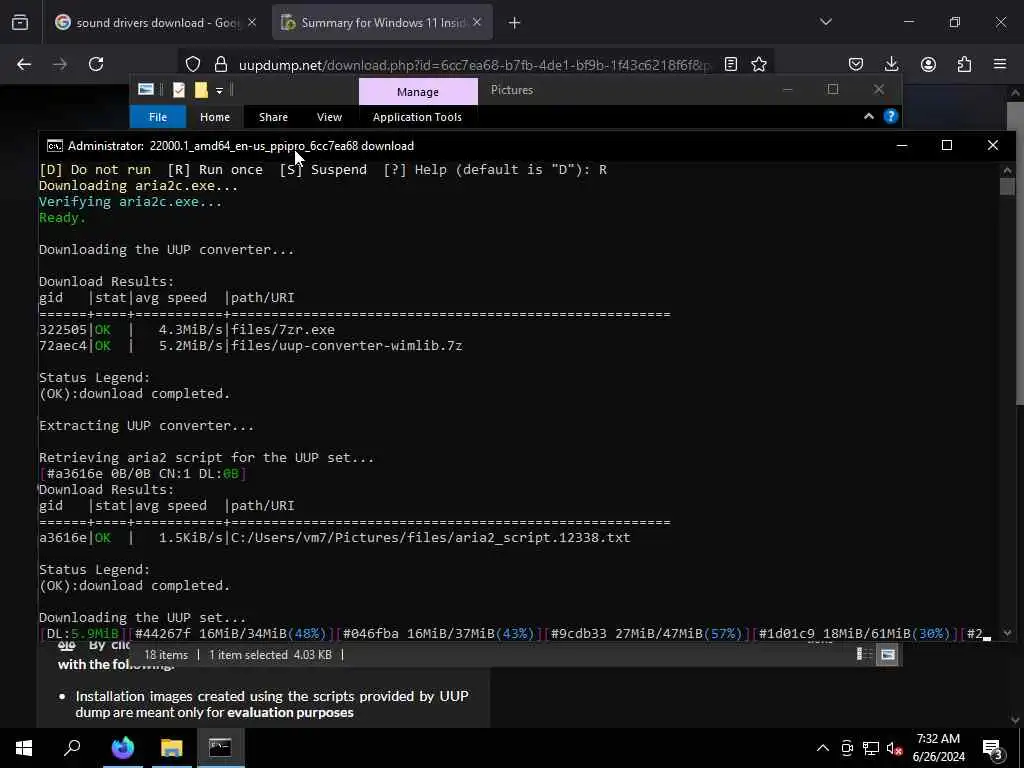Click console scrollbar down arrow
The width and height of the screenshot is (1024, 768).
(1007, 632)
